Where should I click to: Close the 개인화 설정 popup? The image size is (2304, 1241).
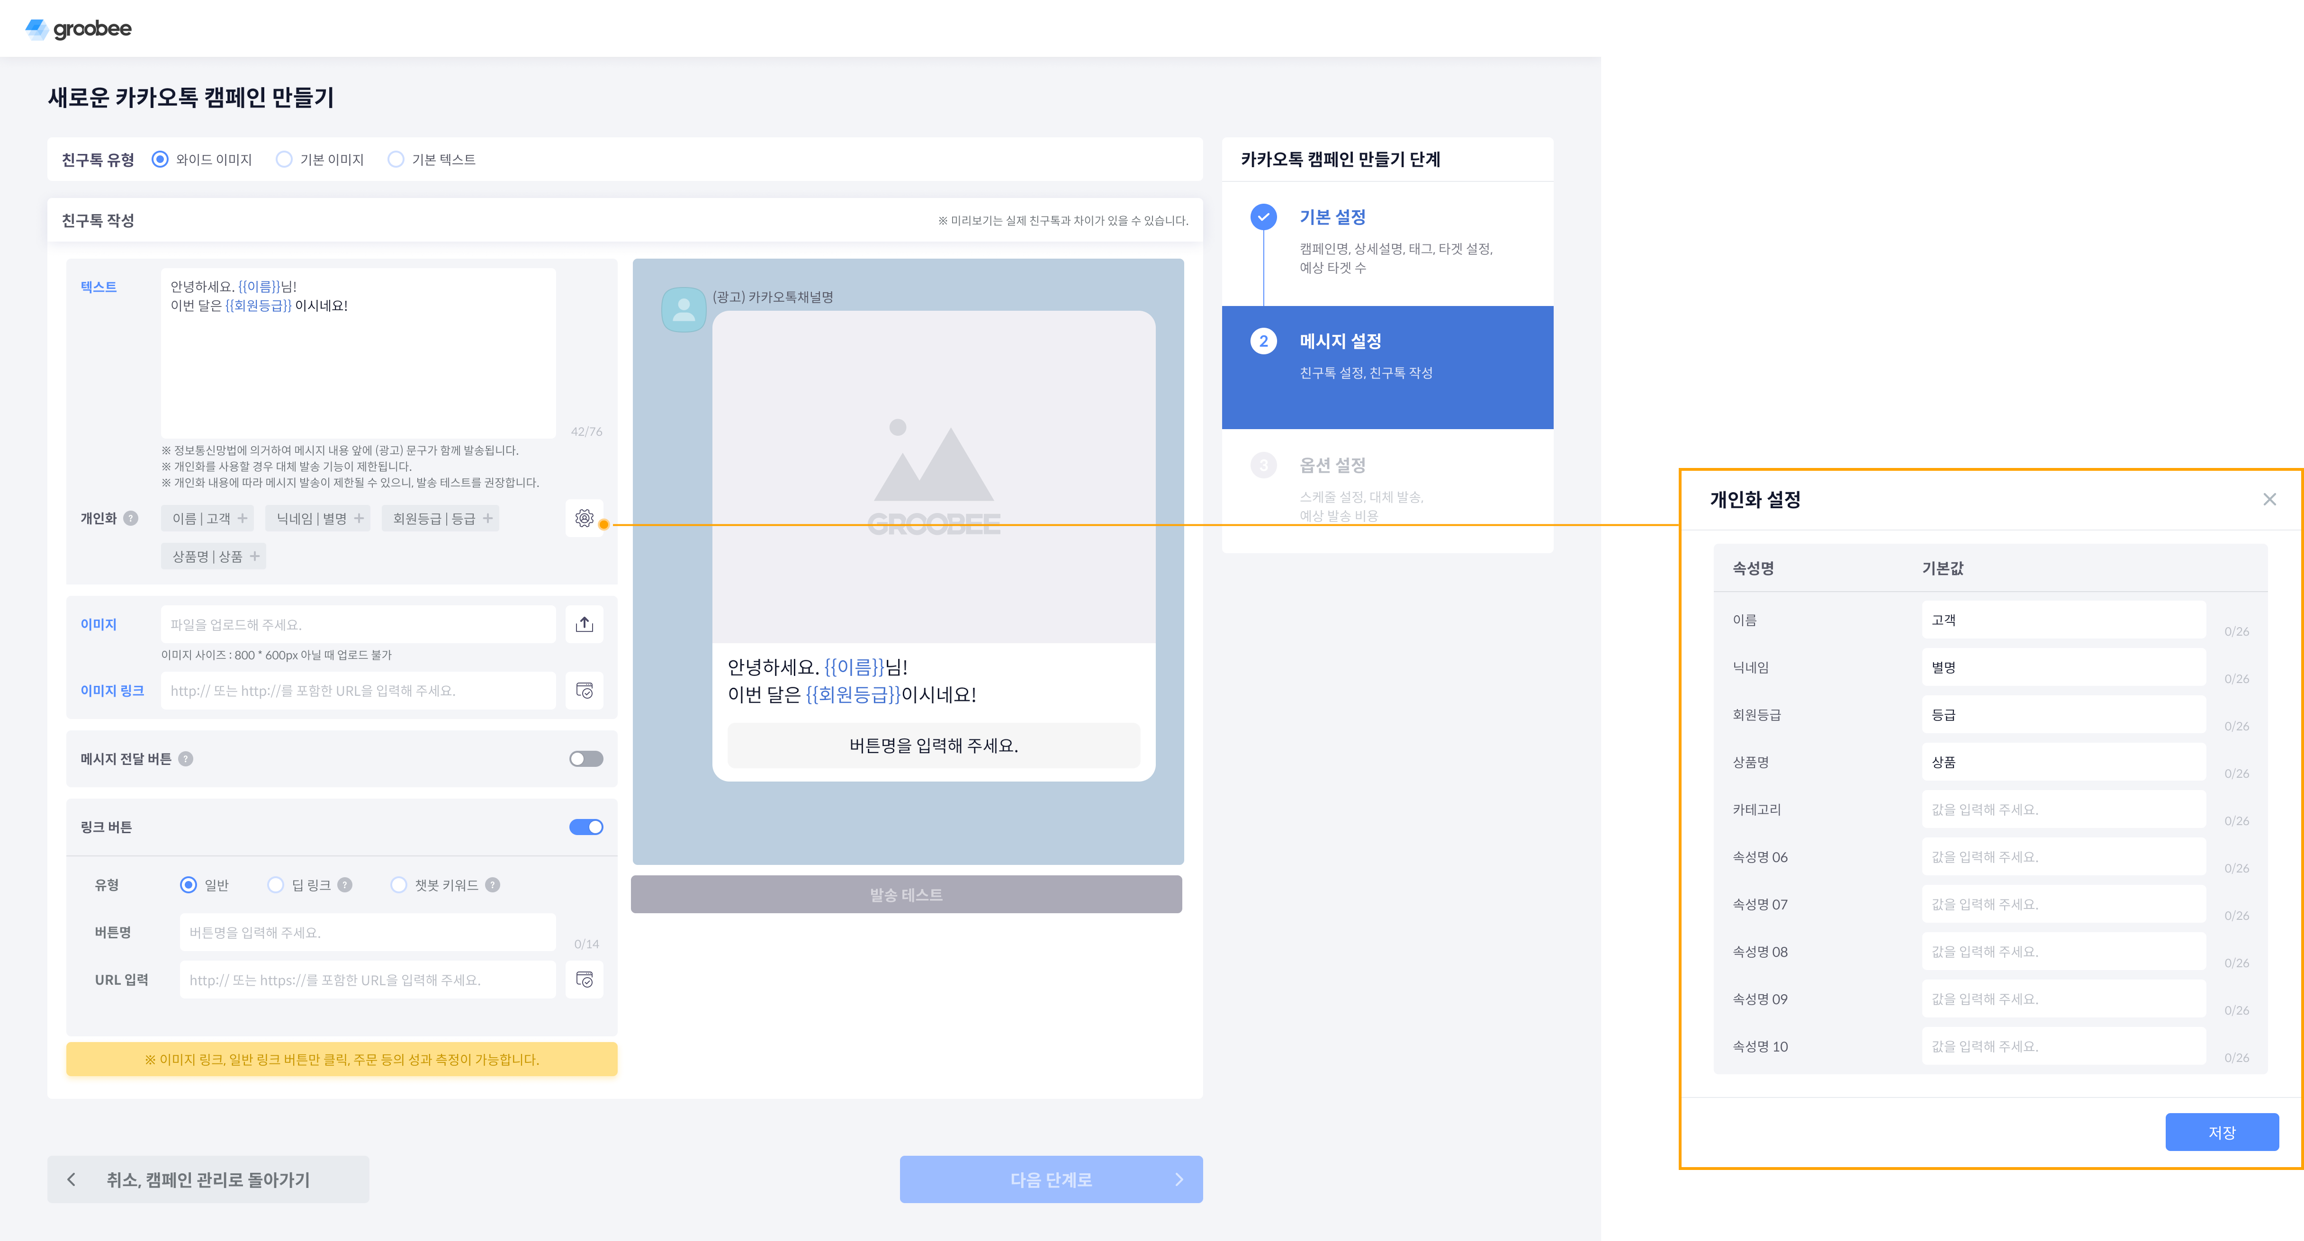[2269, 499]
